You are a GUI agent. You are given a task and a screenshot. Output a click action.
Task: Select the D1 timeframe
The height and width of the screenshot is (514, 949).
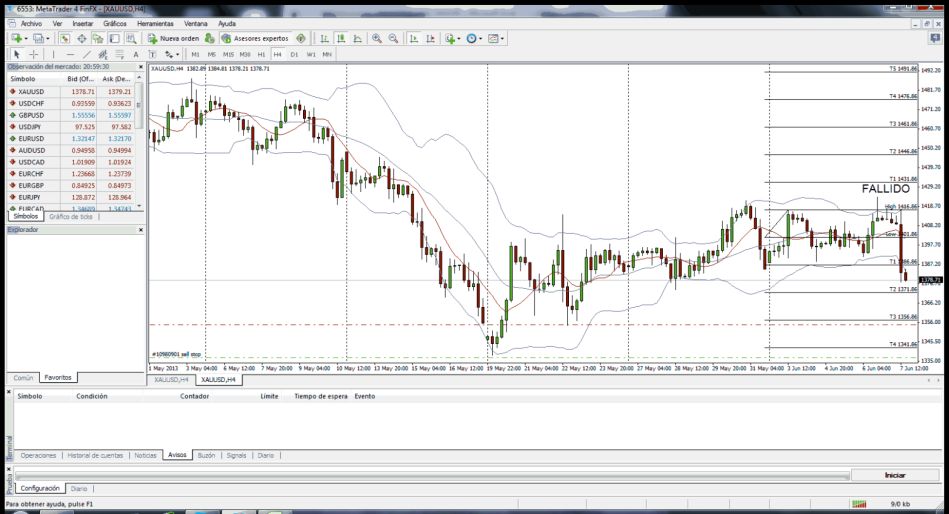[x=294, y=54]
